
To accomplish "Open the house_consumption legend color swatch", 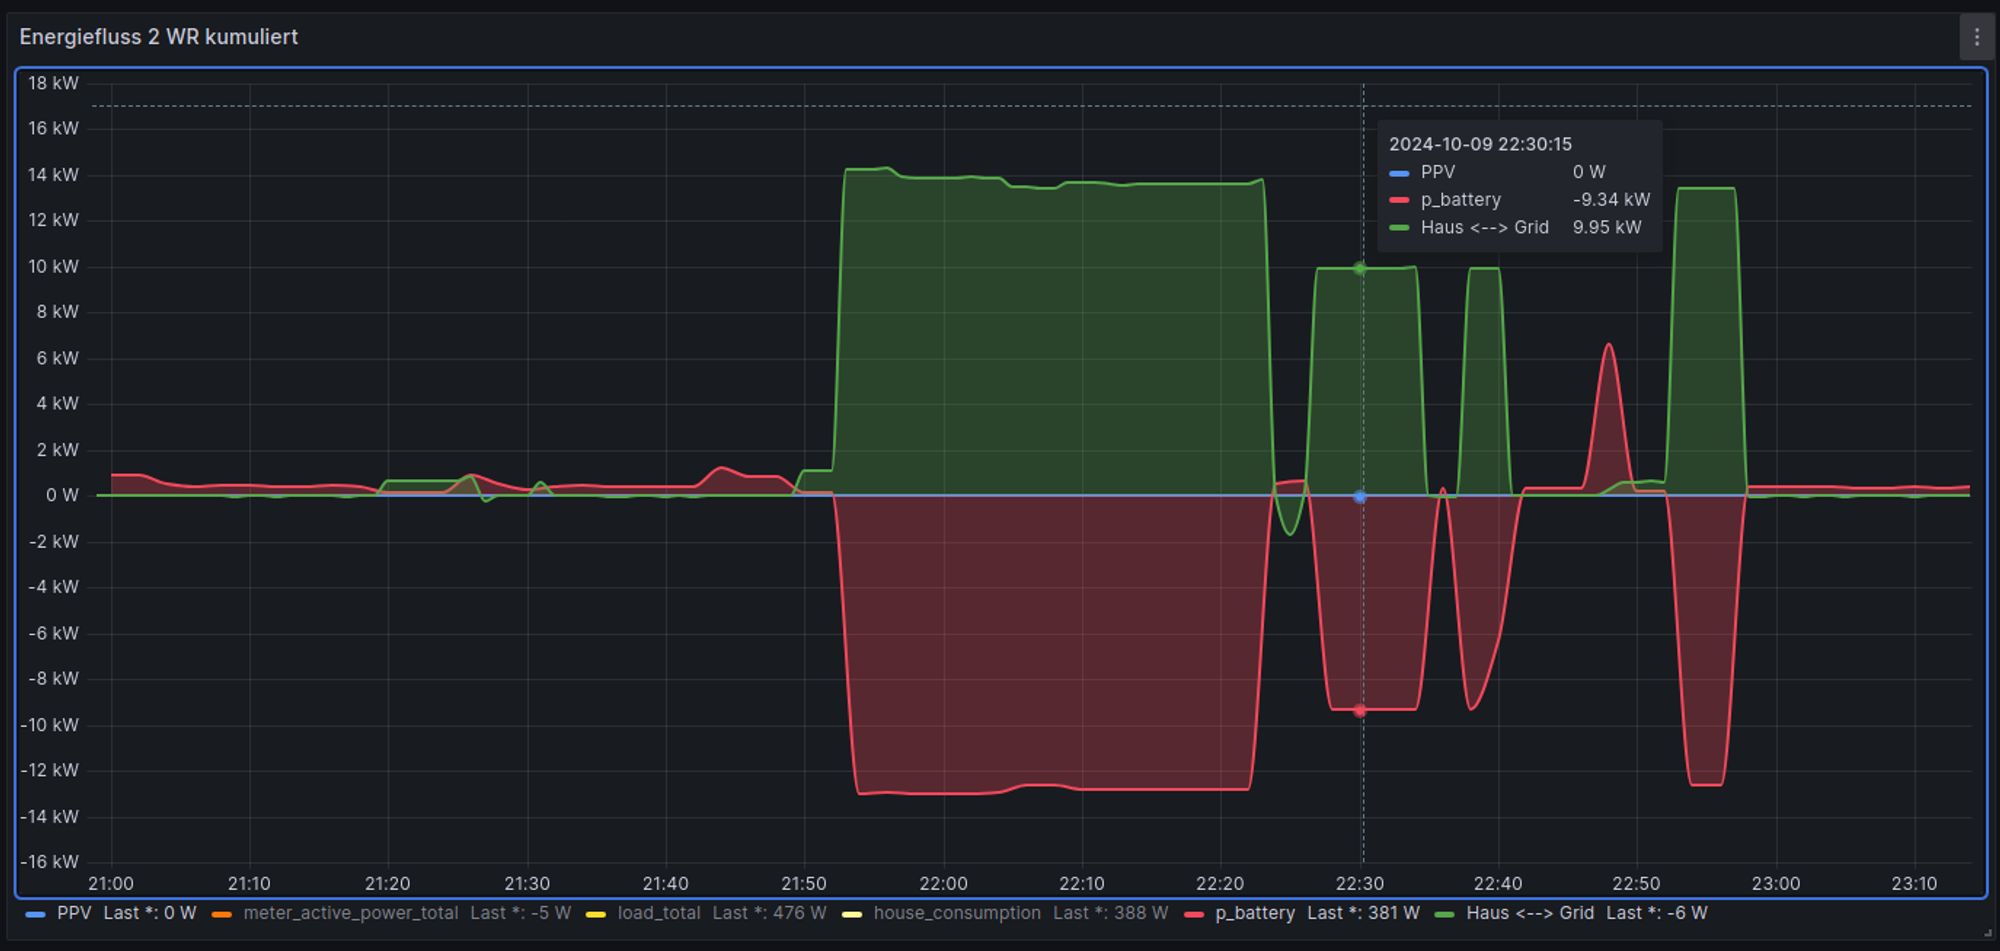I will pyautogui.click(x=851, y=914).
